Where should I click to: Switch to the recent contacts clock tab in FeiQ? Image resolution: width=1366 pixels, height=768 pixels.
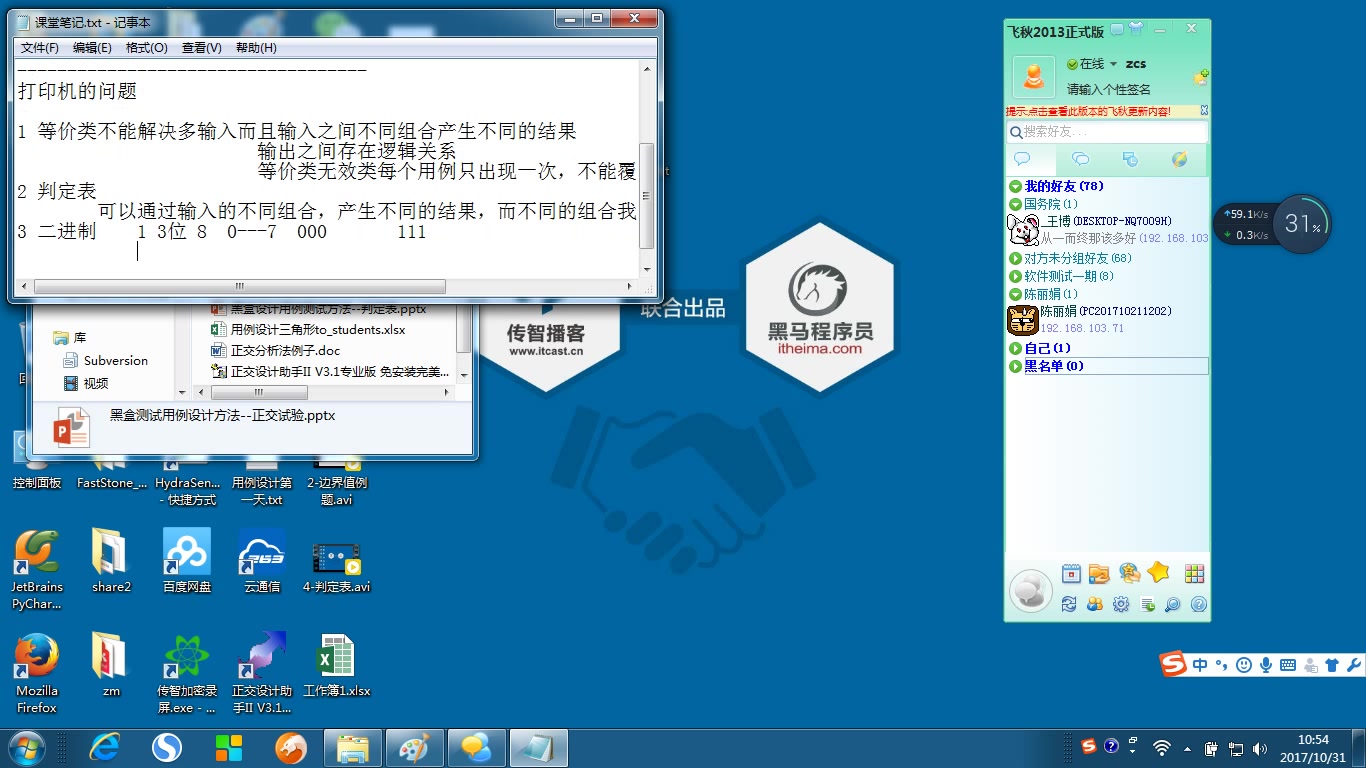[x=1131, y=159]
